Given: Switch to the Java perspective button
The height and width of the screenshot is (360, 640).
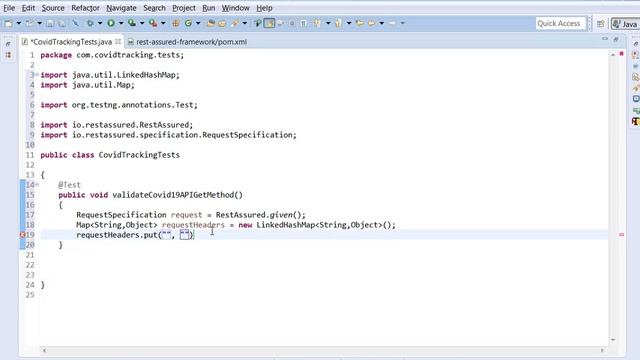Looking at the screenshot, I should [625, 24].
